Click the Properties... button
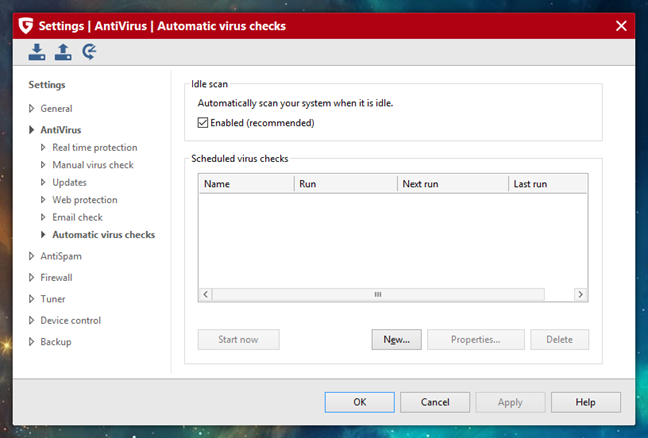Image resolution: width=648 pixels, height=438 pixels. [476, 340]
